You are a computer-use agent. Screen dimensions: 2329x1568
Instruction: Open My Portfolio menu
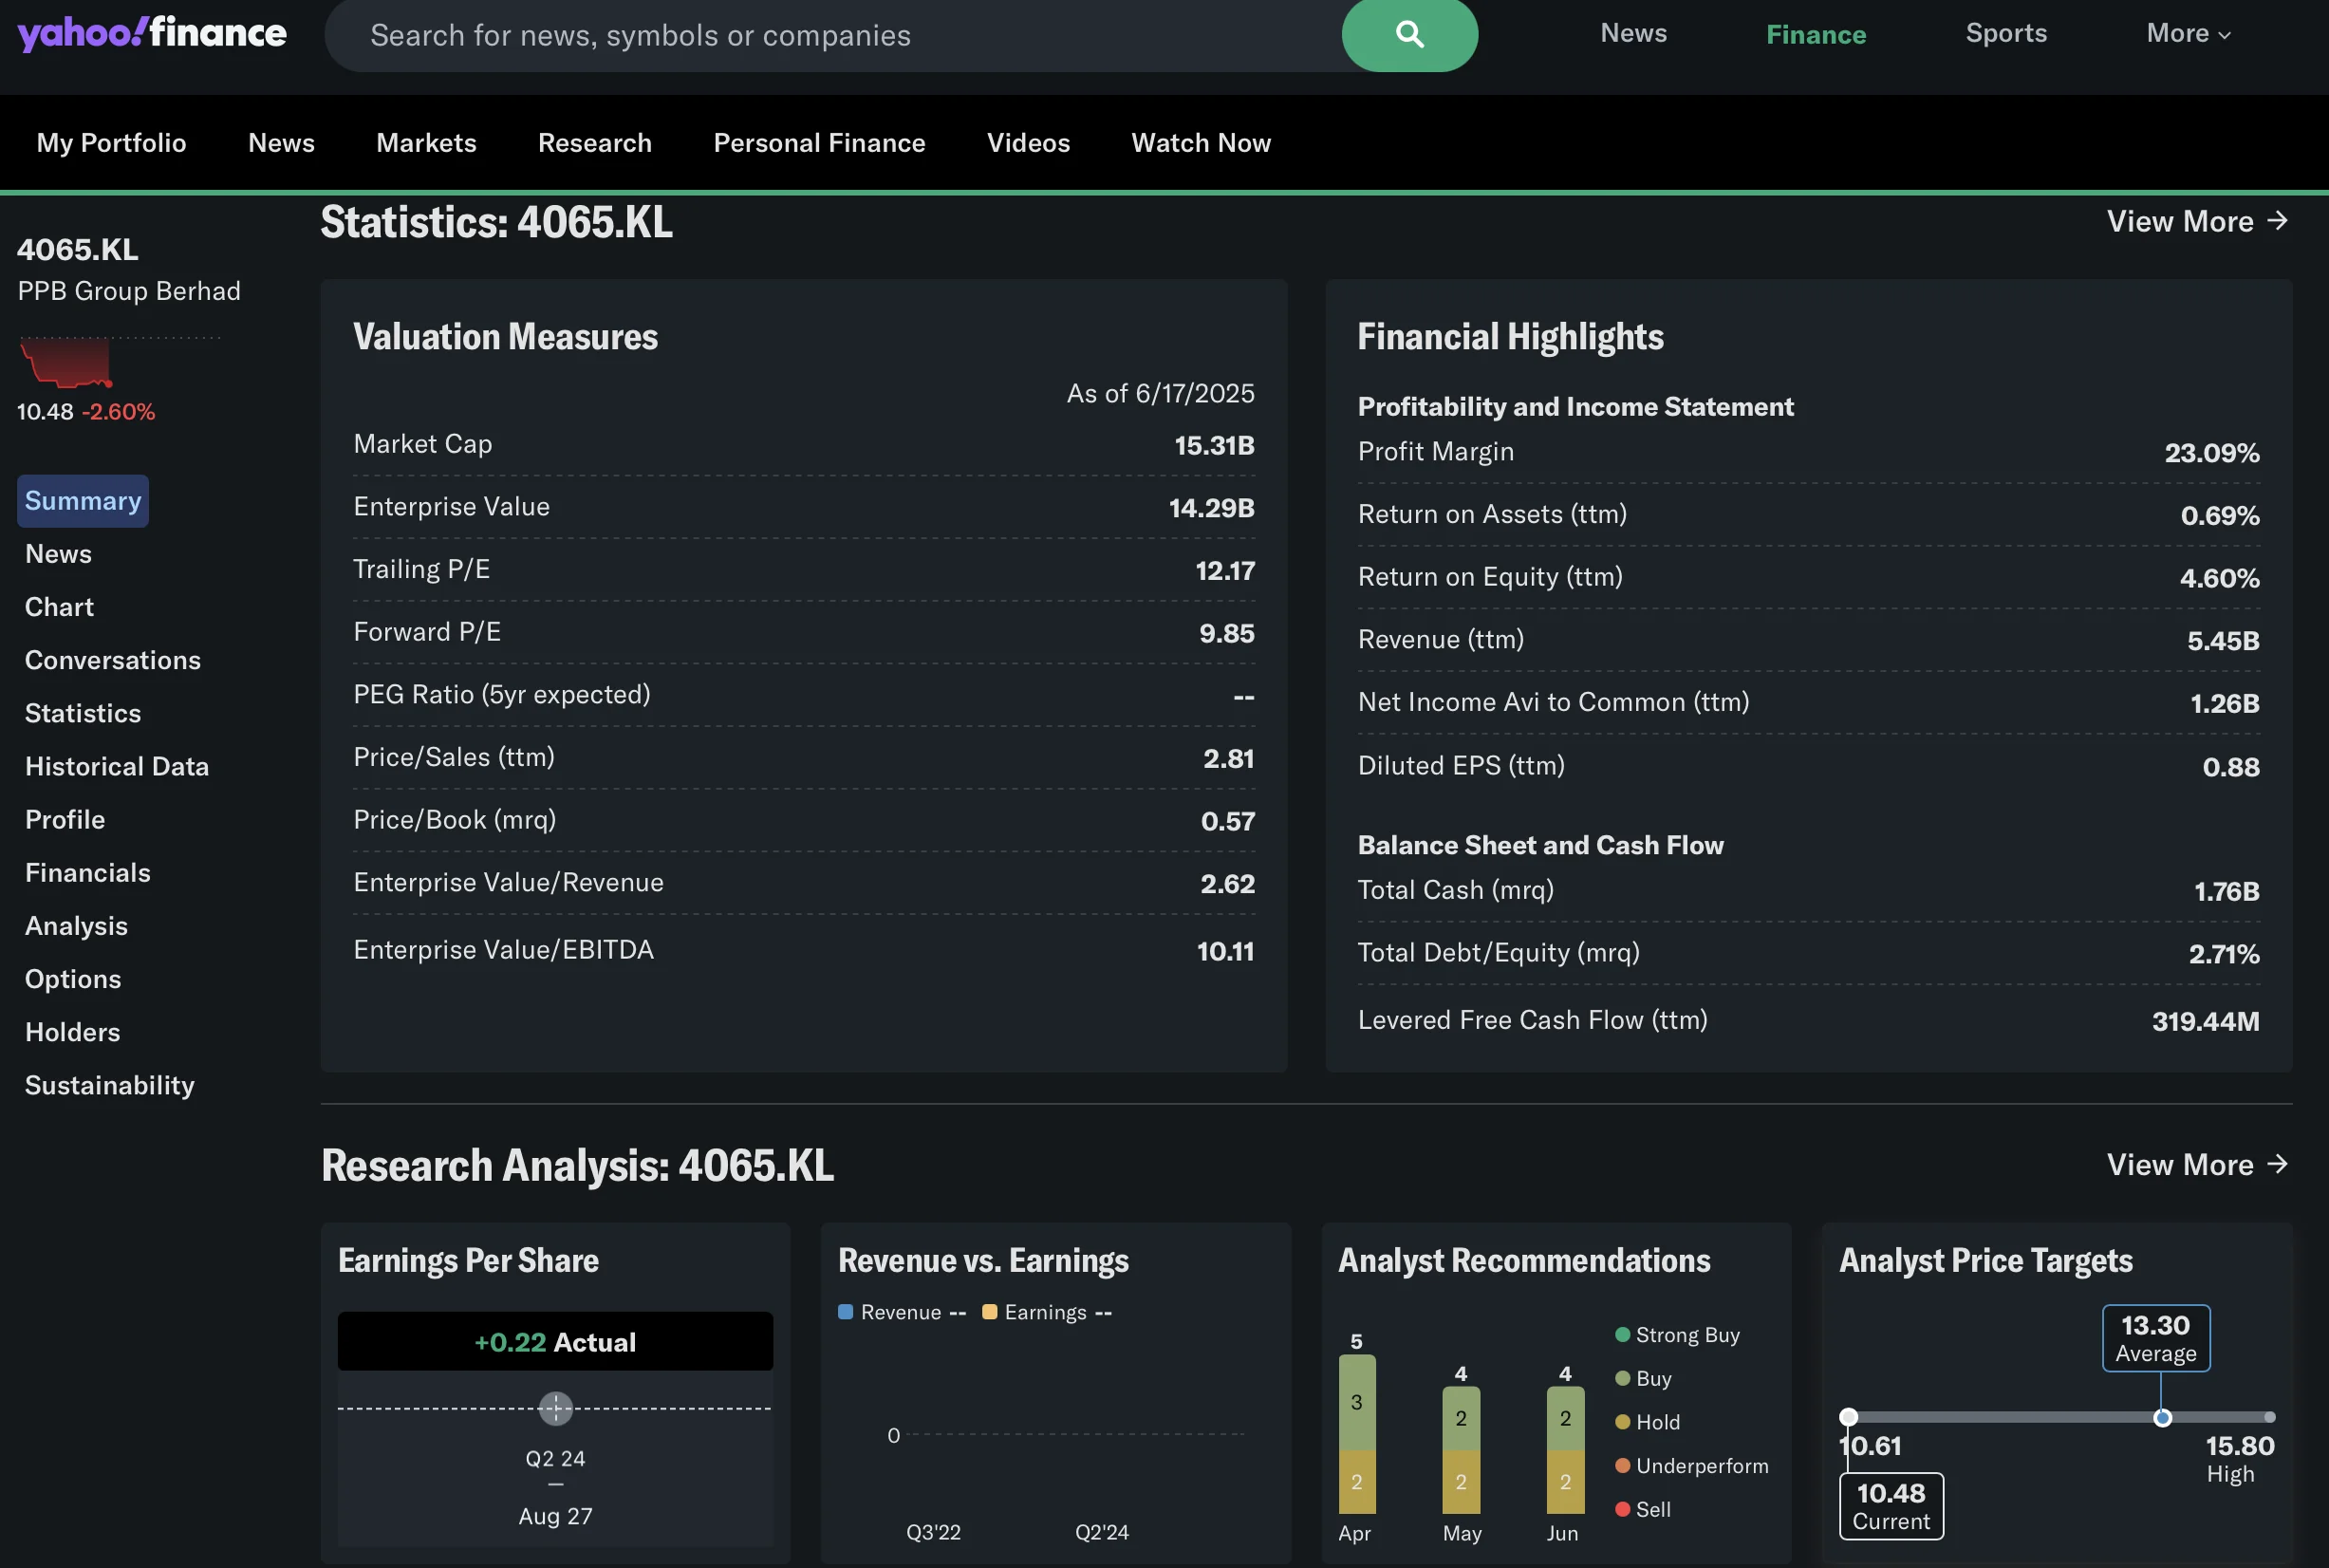[111, 143]
